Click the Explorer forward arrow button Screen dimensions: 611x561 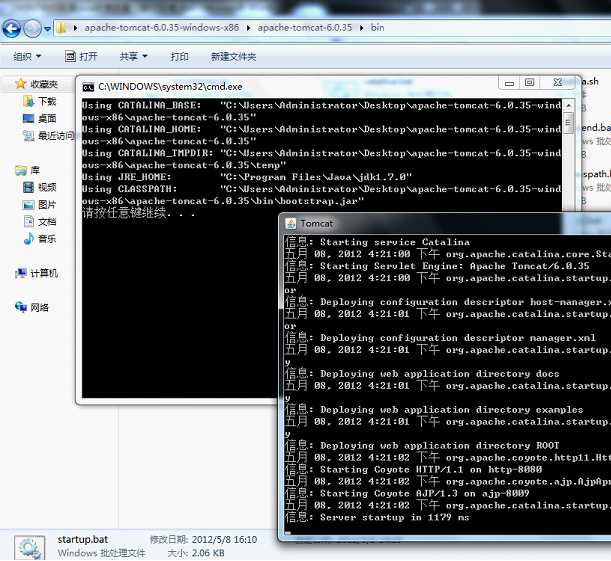point(32,28)
